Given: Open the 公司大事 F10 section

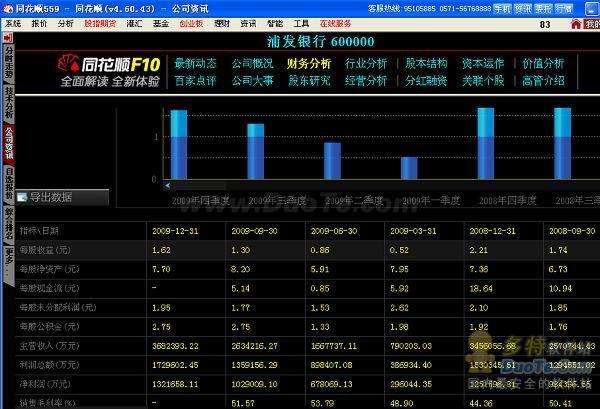Looking at the screenshot, I should 252,81.
